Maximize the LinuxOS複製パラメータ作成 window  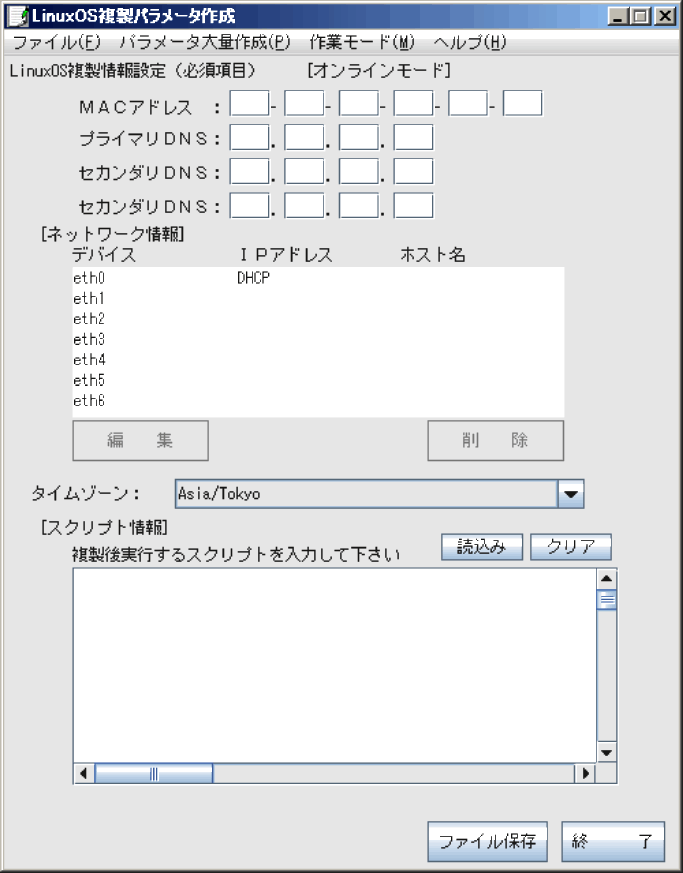[x=640, y=16]
